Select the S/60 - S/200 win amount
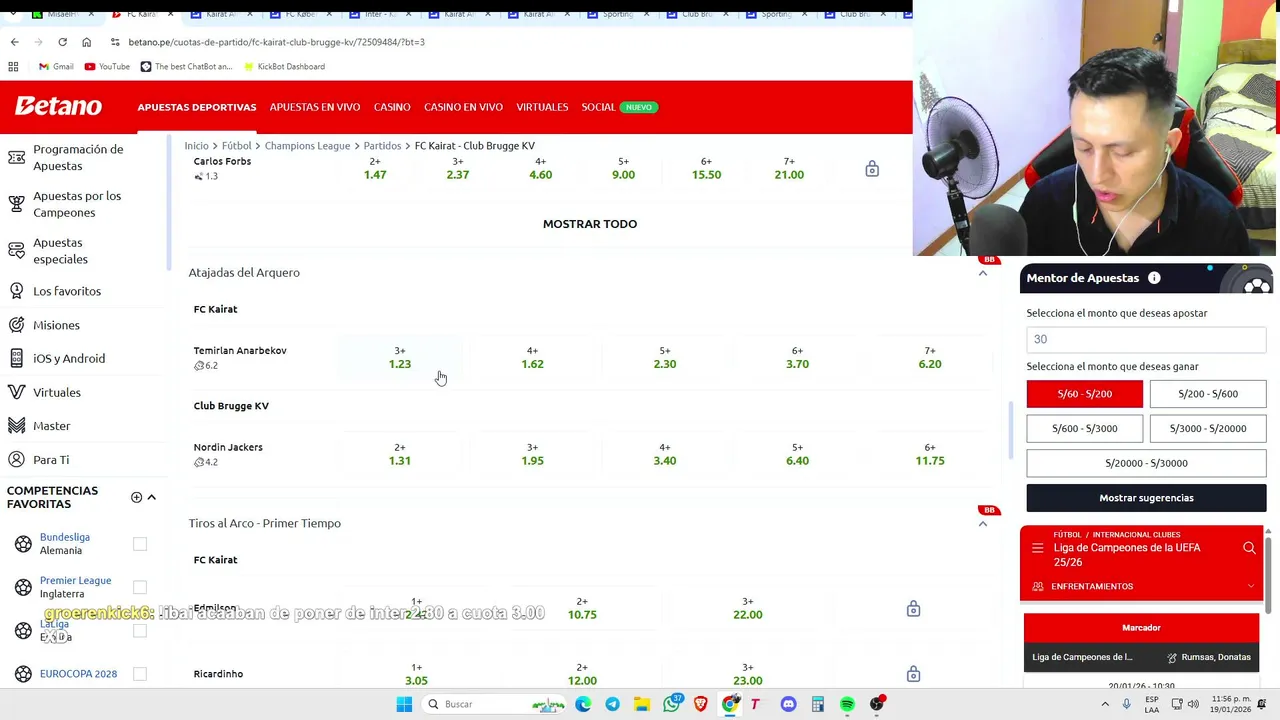Image resolution: width=1280 pixels, height=720 pixels. [x=1084, y=394]
